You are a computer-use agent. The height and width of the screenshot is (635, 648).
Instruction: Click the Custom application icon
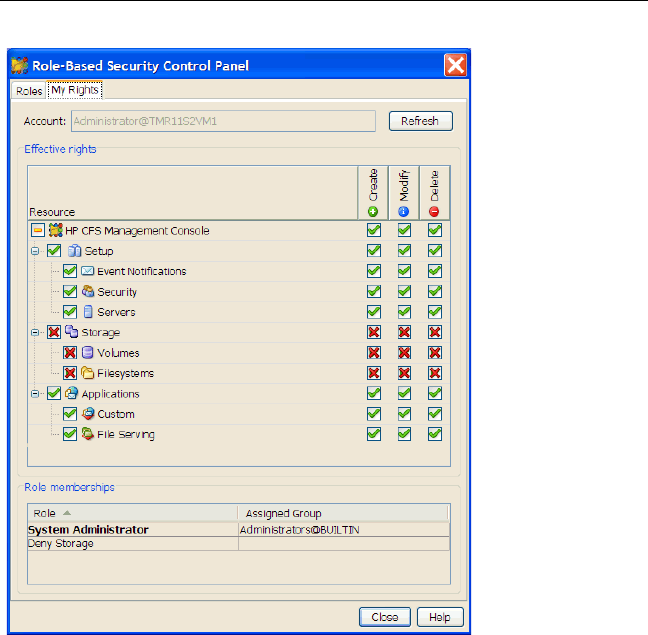pos(88,414)
